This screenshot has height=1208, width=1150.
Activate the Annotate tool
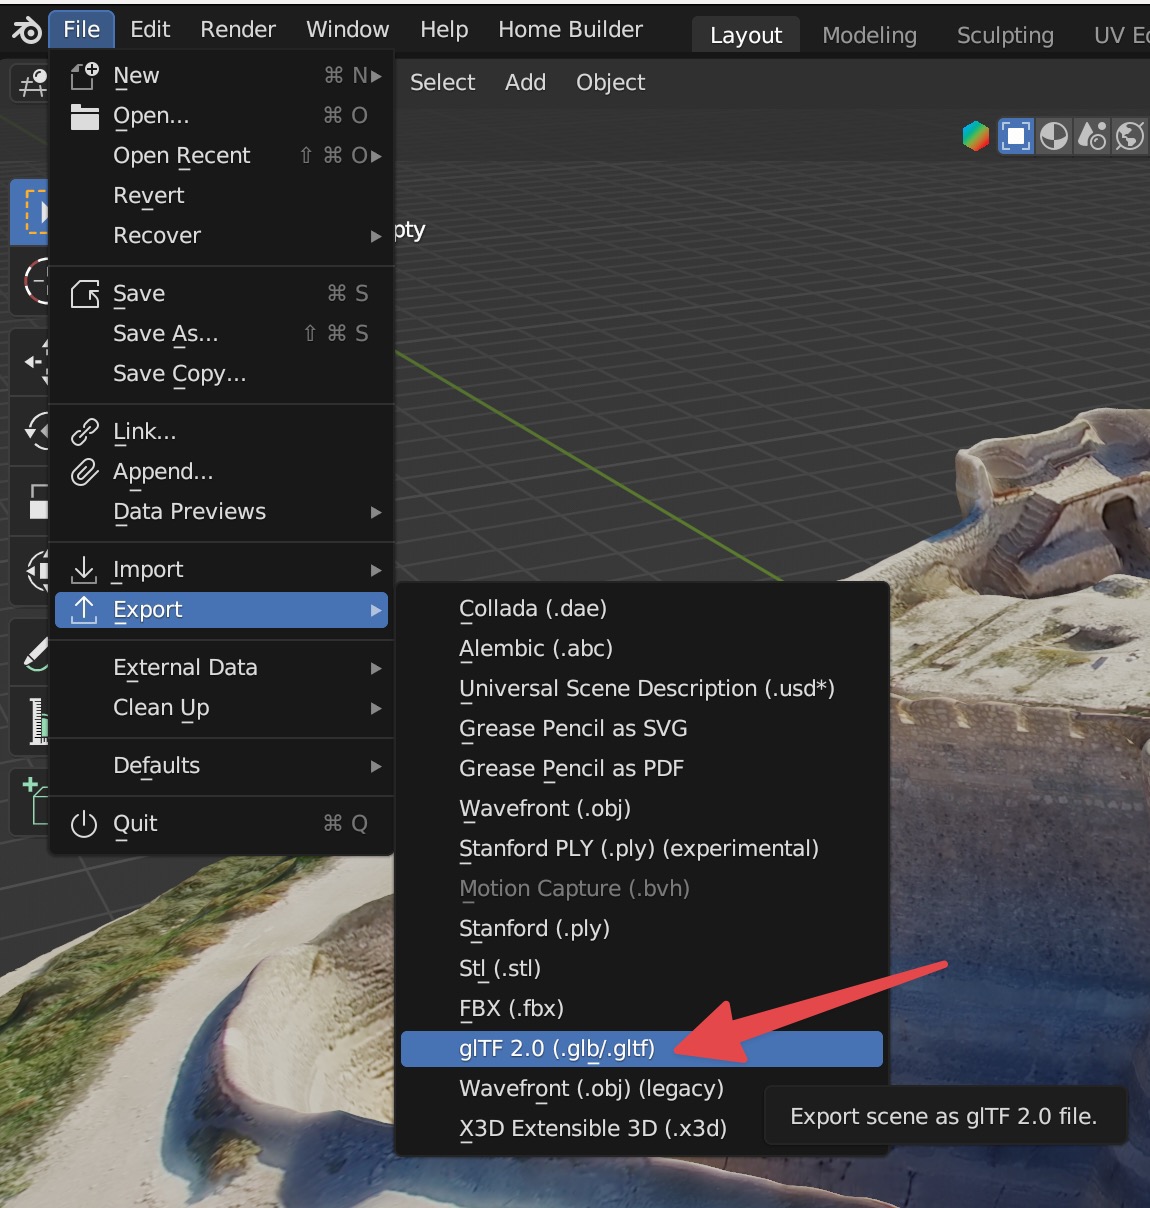(x=36, y=652)
